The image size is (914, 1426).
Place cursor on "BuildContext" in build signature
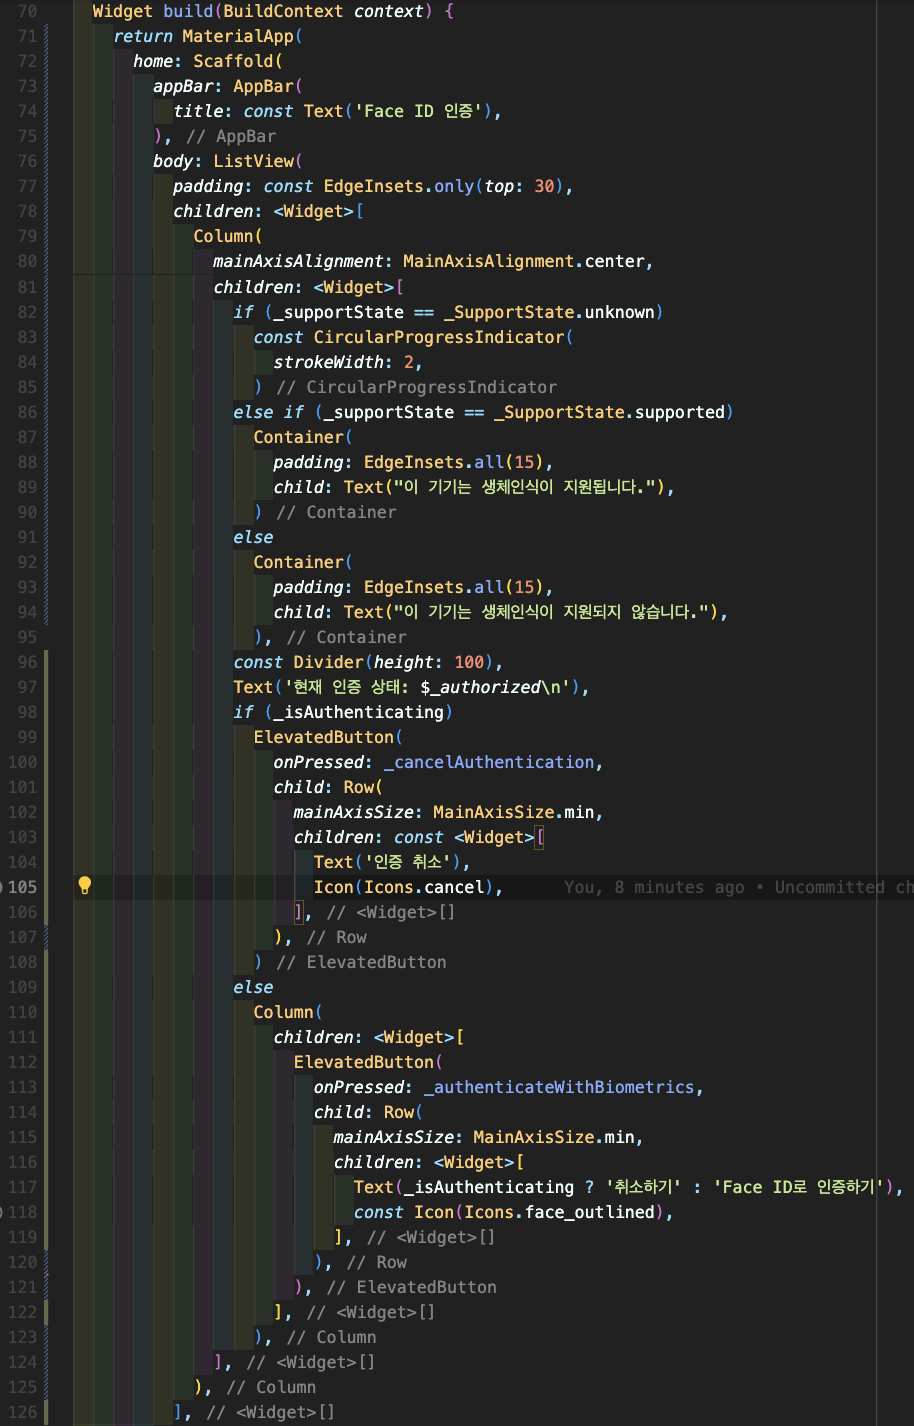[x=284, y=11]
